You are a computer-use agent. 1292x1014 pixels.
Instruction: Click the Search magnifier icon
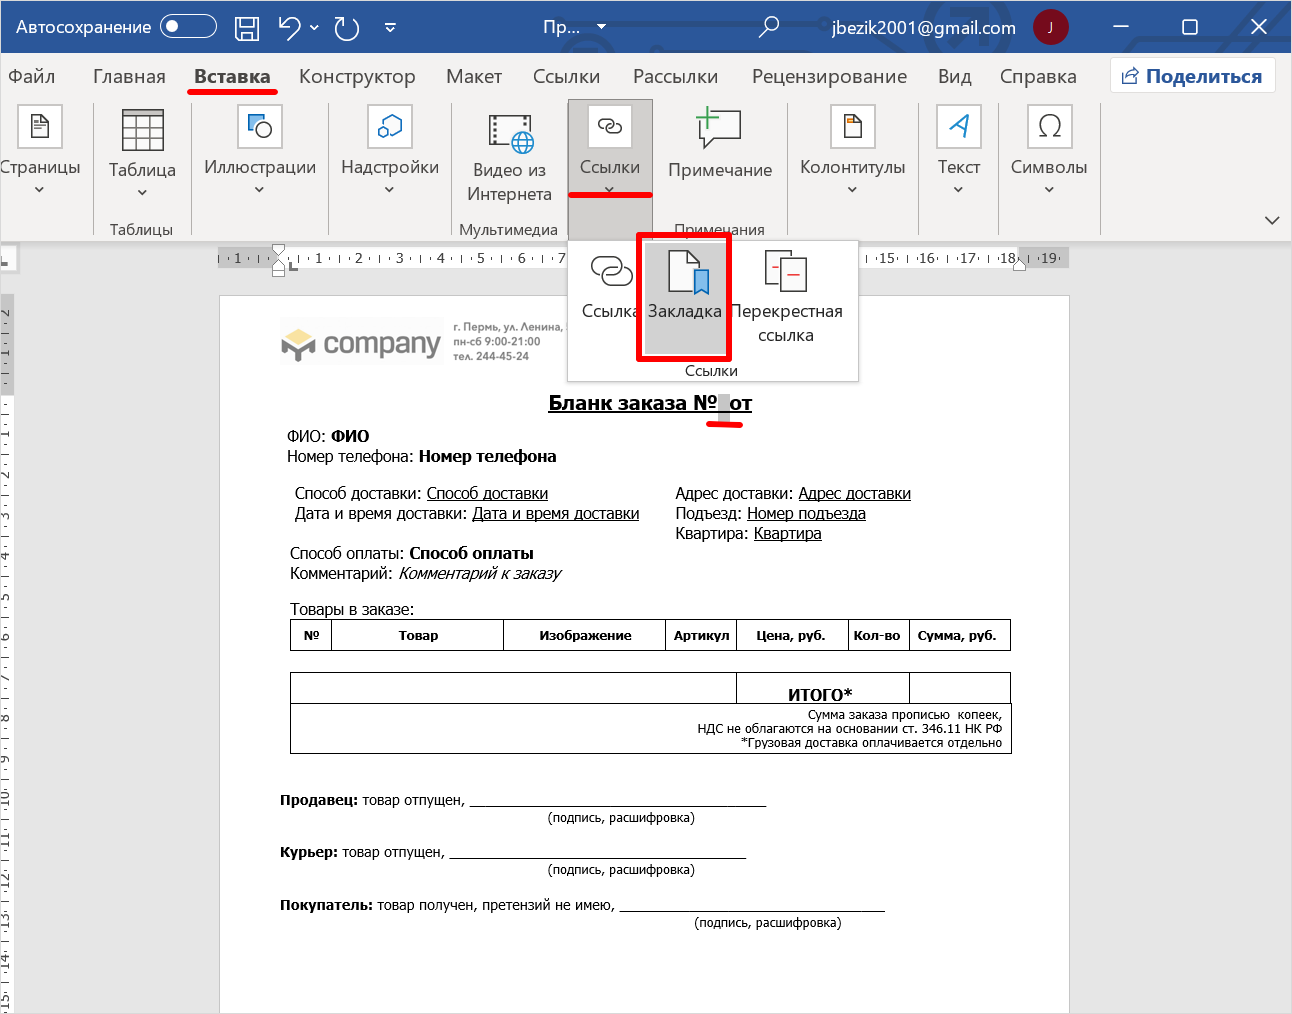[x=769, y=27]
